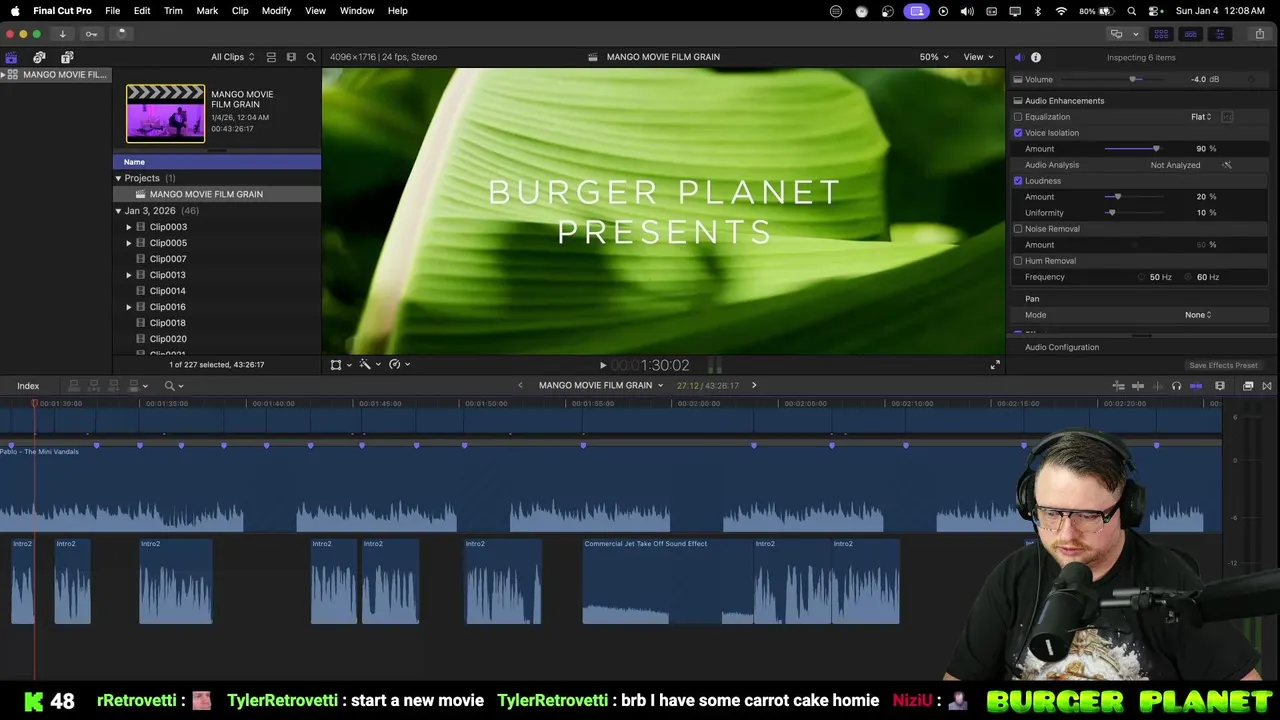
Task: Show or hide the Timeline layout button
Action: click(1190, 33)
